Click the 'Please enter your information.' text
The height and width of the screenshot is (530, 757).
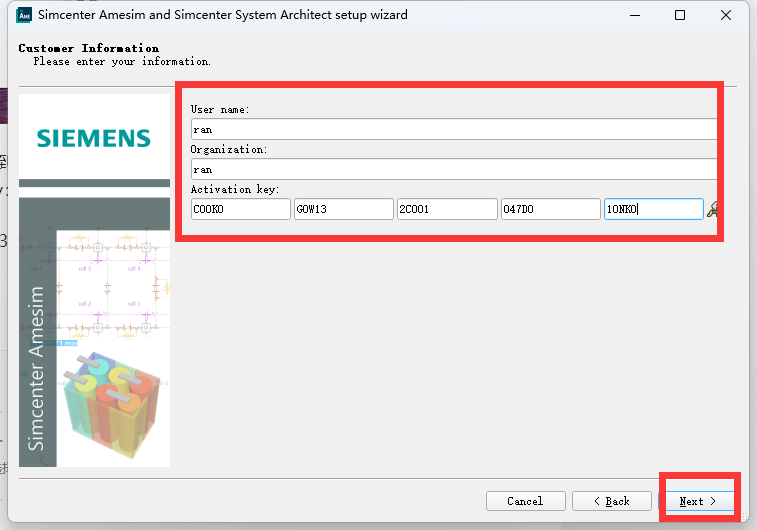[x=122, y=61]
